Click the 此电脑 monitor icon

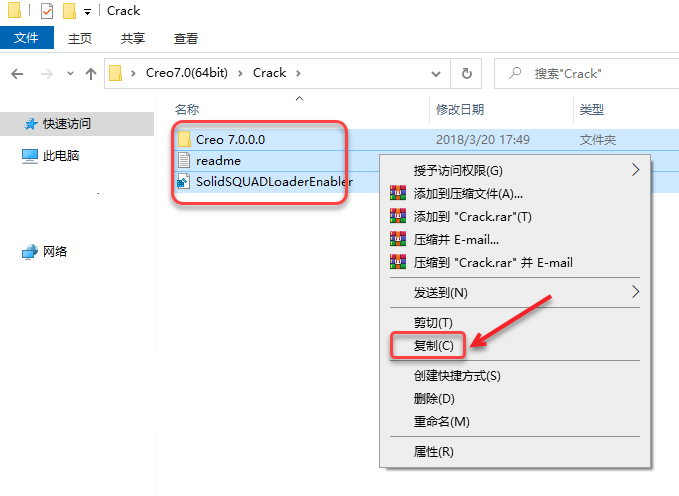[30, 156]
